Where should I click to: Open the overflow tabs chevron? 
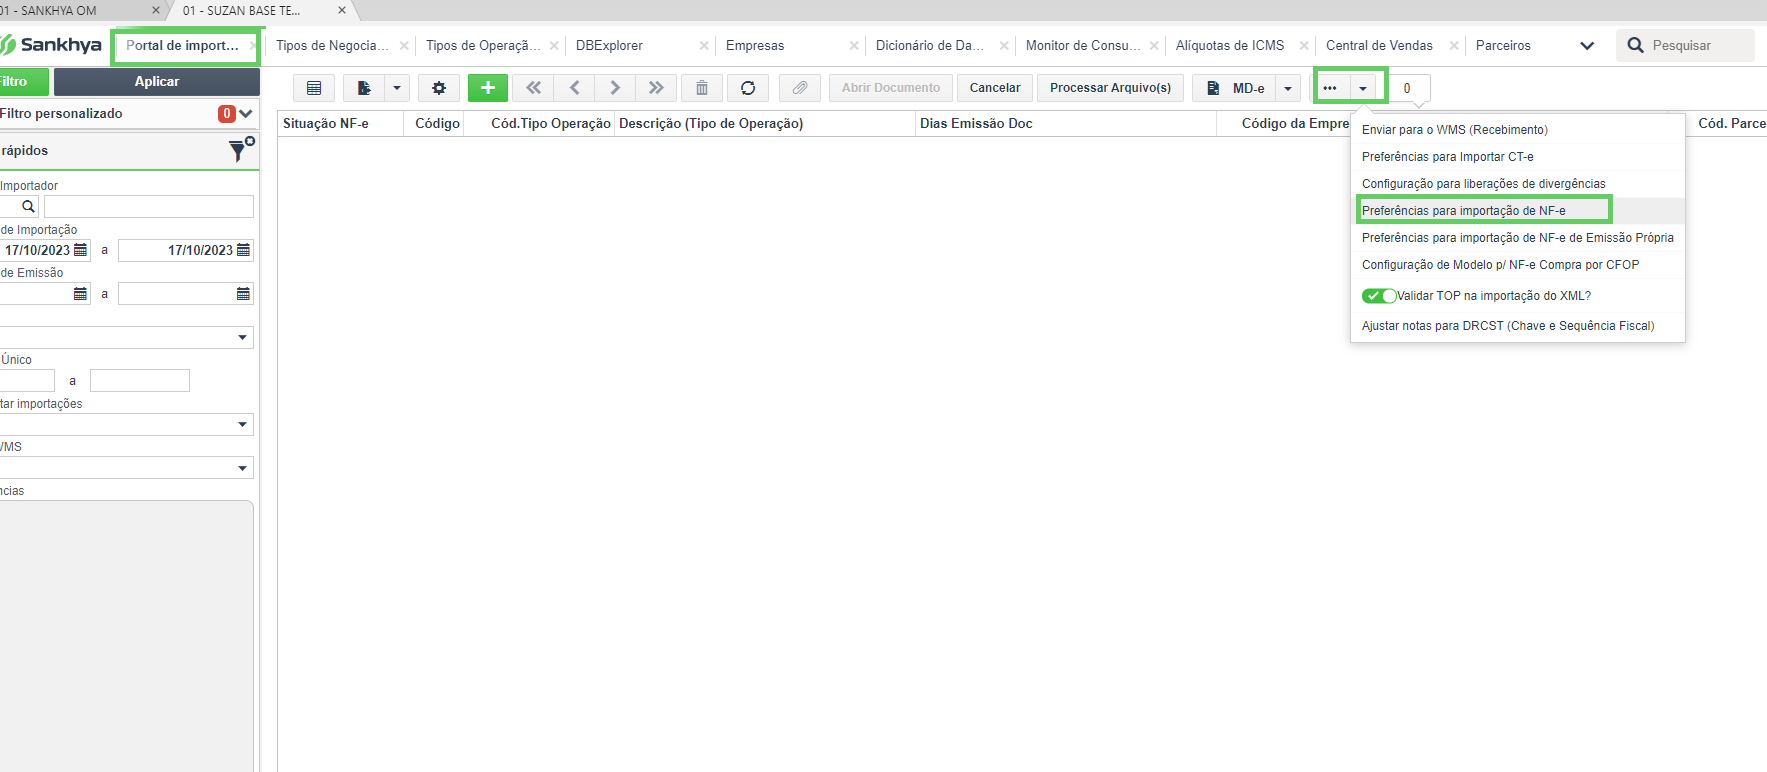(1587, 46)
